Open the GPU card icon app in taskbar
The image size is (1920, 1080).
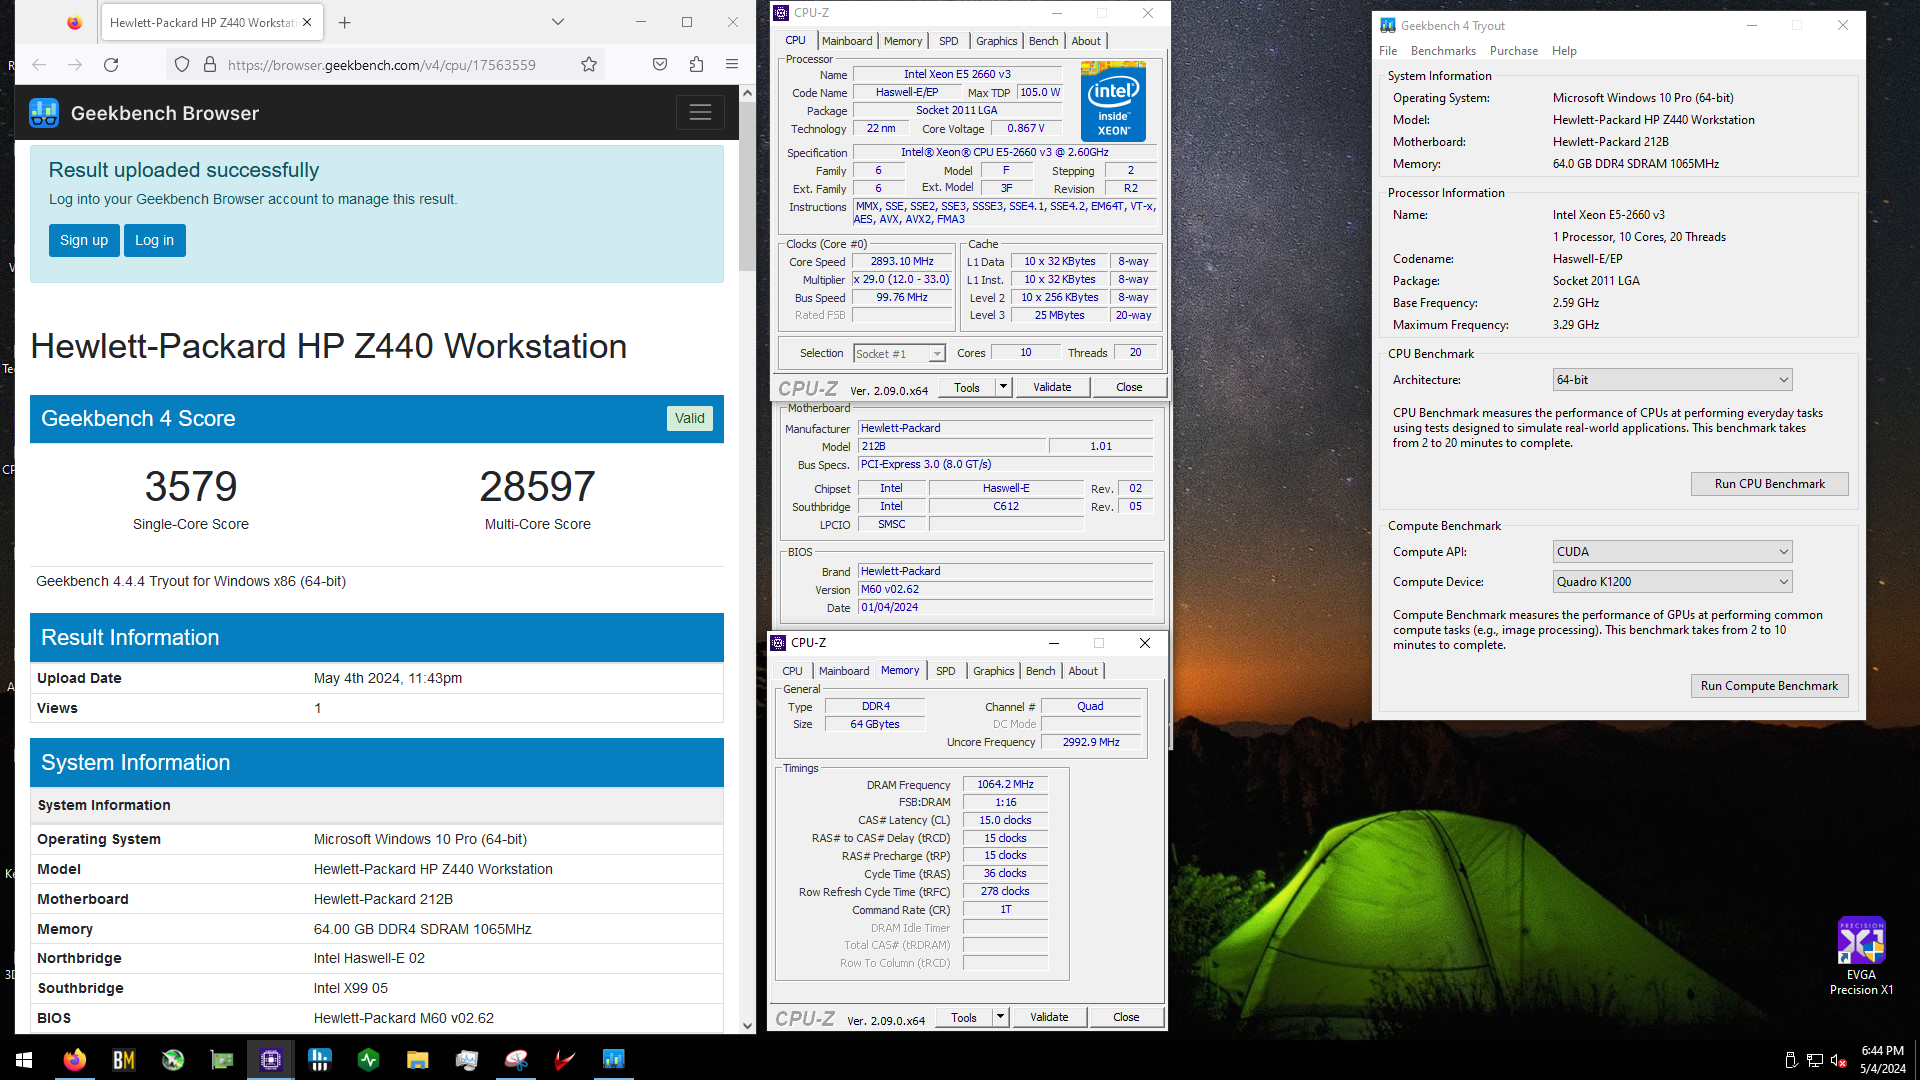click(222, 1060)
